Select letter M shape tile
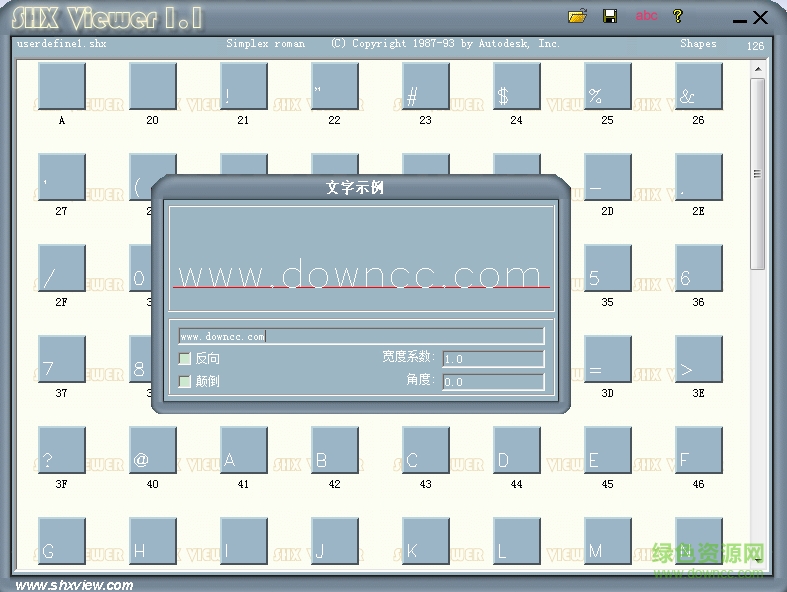Viewport: 787px width, 592px height. (608, 541)
